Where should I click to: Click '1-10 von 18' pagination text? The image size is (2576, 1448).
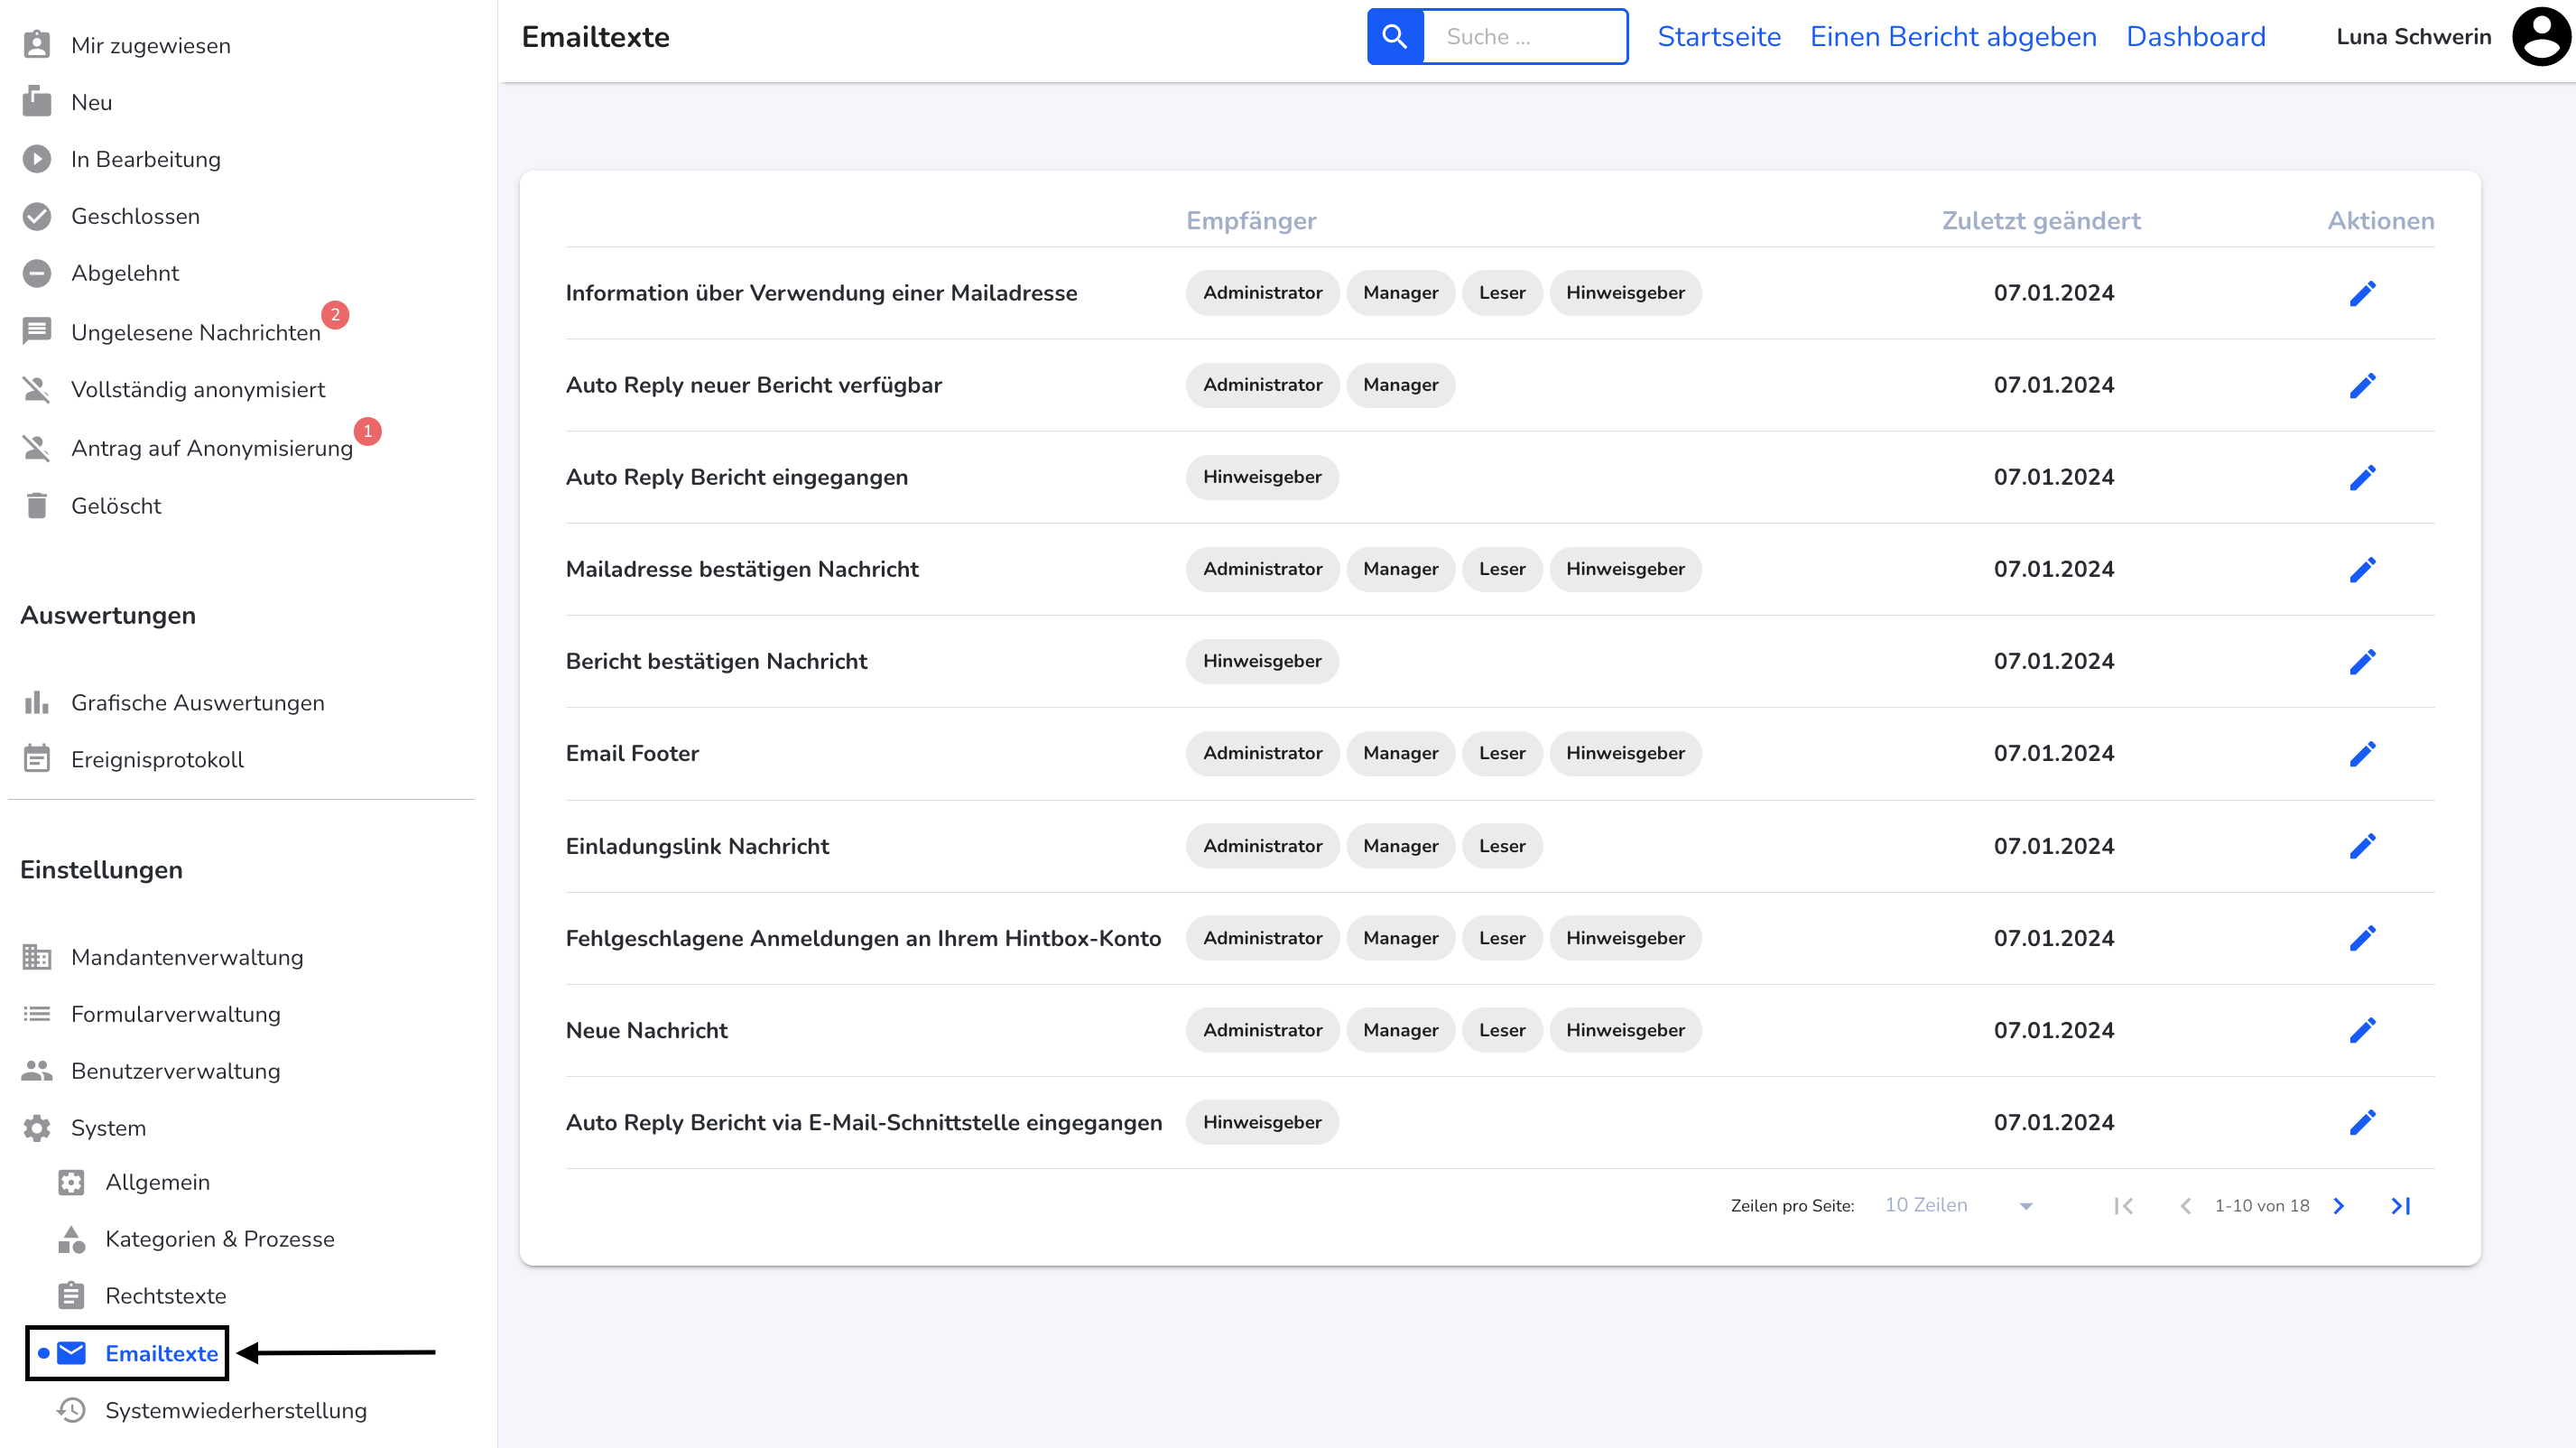2262,1206
